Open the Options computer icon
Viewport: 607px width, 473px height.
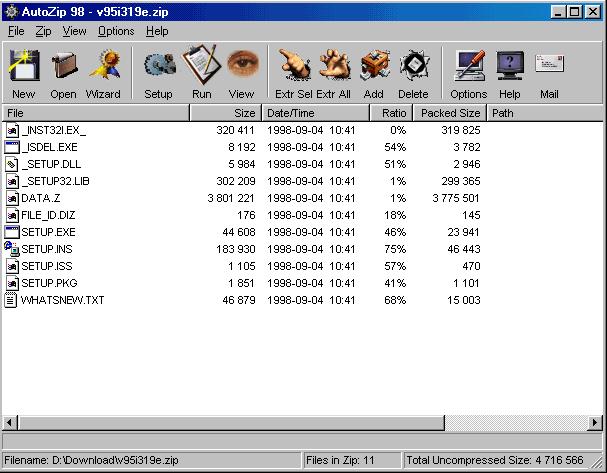(x=470, y=65)
